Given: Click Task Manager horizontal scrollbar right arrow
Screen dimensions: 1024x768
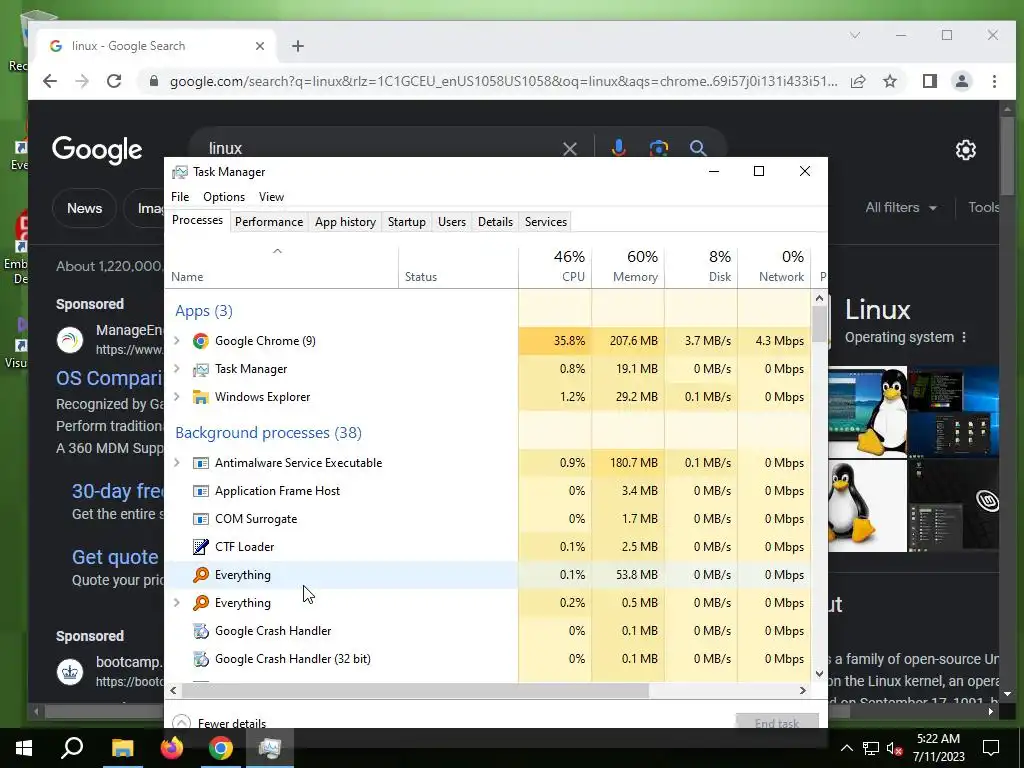Looking at the screenshot, I should click(803, 690).
